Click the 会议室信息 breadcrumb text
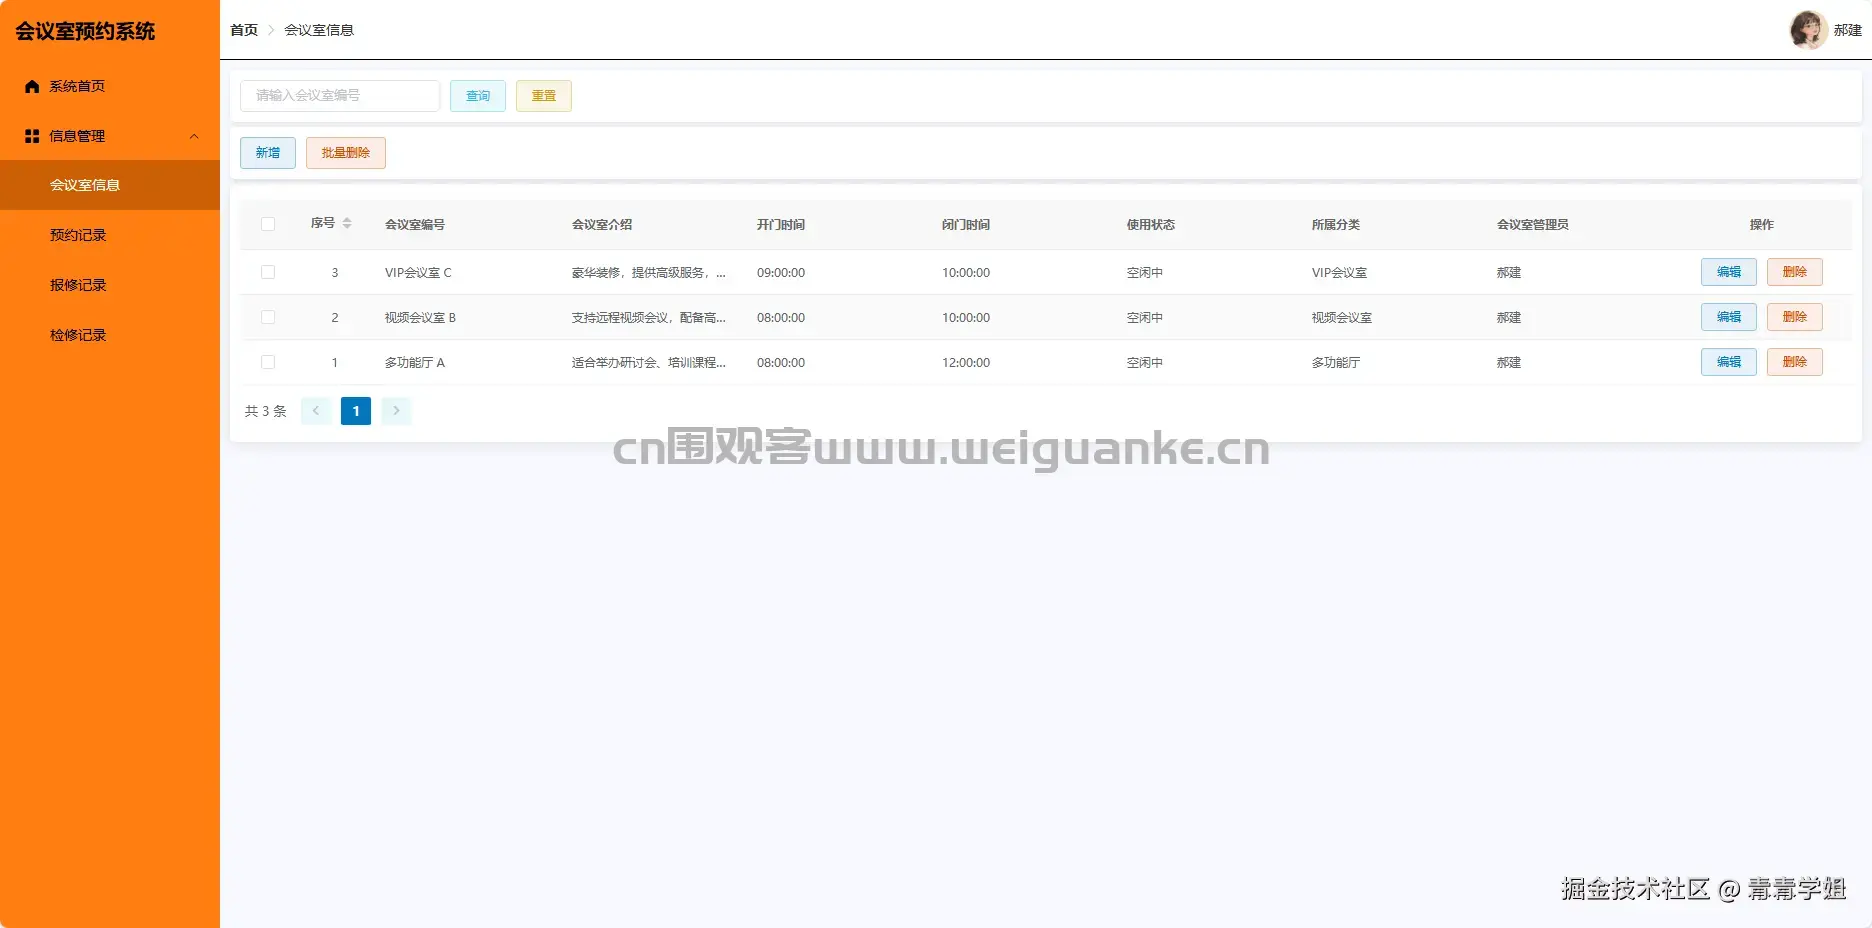The width and height of the screenshot is (1872, 928). pyautogui.click(x=319, y=30)
